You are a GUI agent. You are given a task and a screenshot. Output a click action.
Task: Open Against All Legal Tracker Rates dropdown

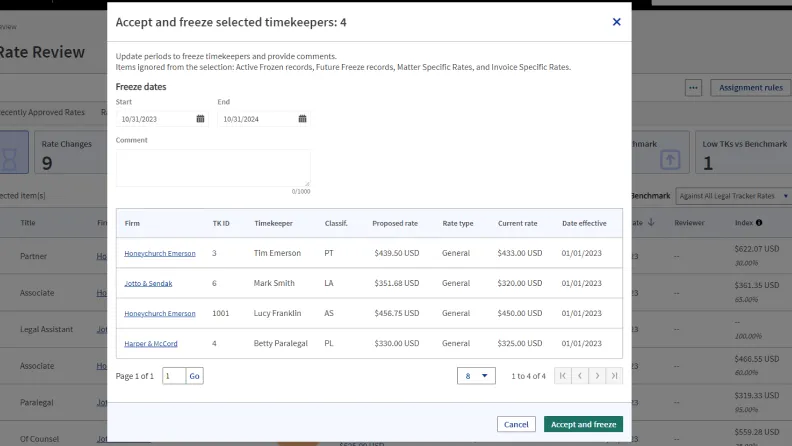pos(732,196)
